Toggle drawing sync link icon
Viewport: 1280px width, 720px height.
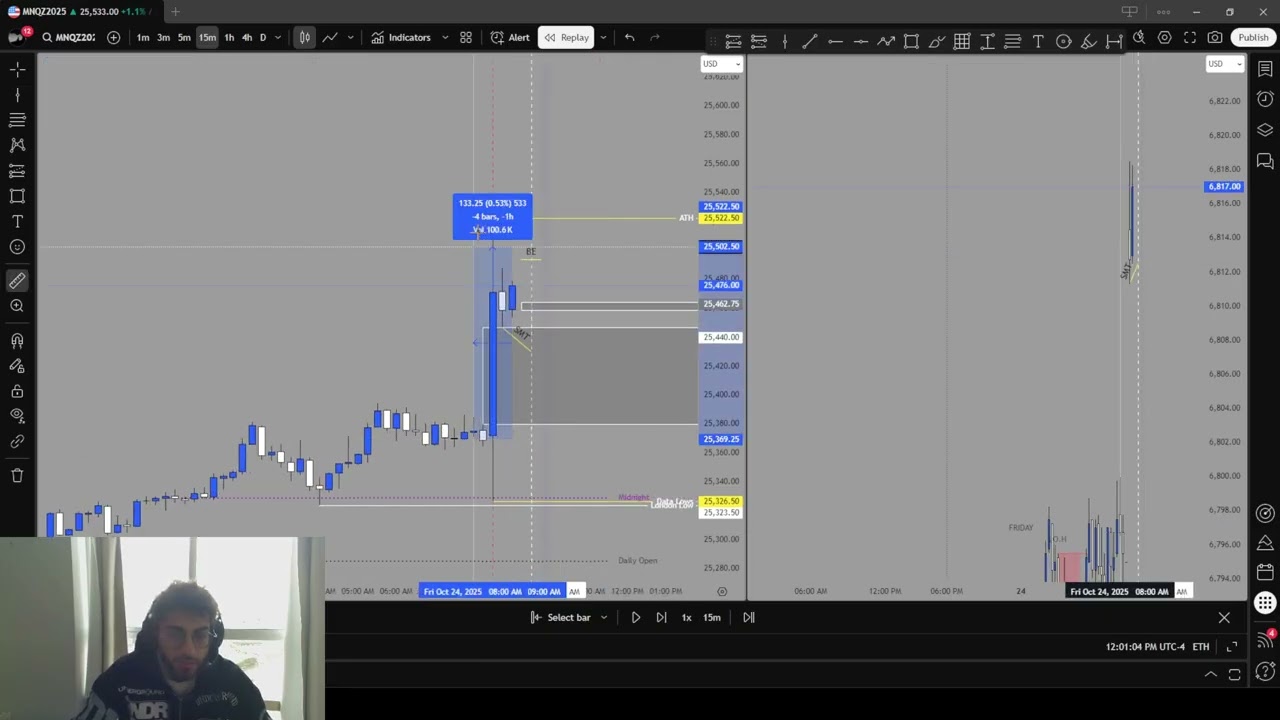tap(17, 441)
